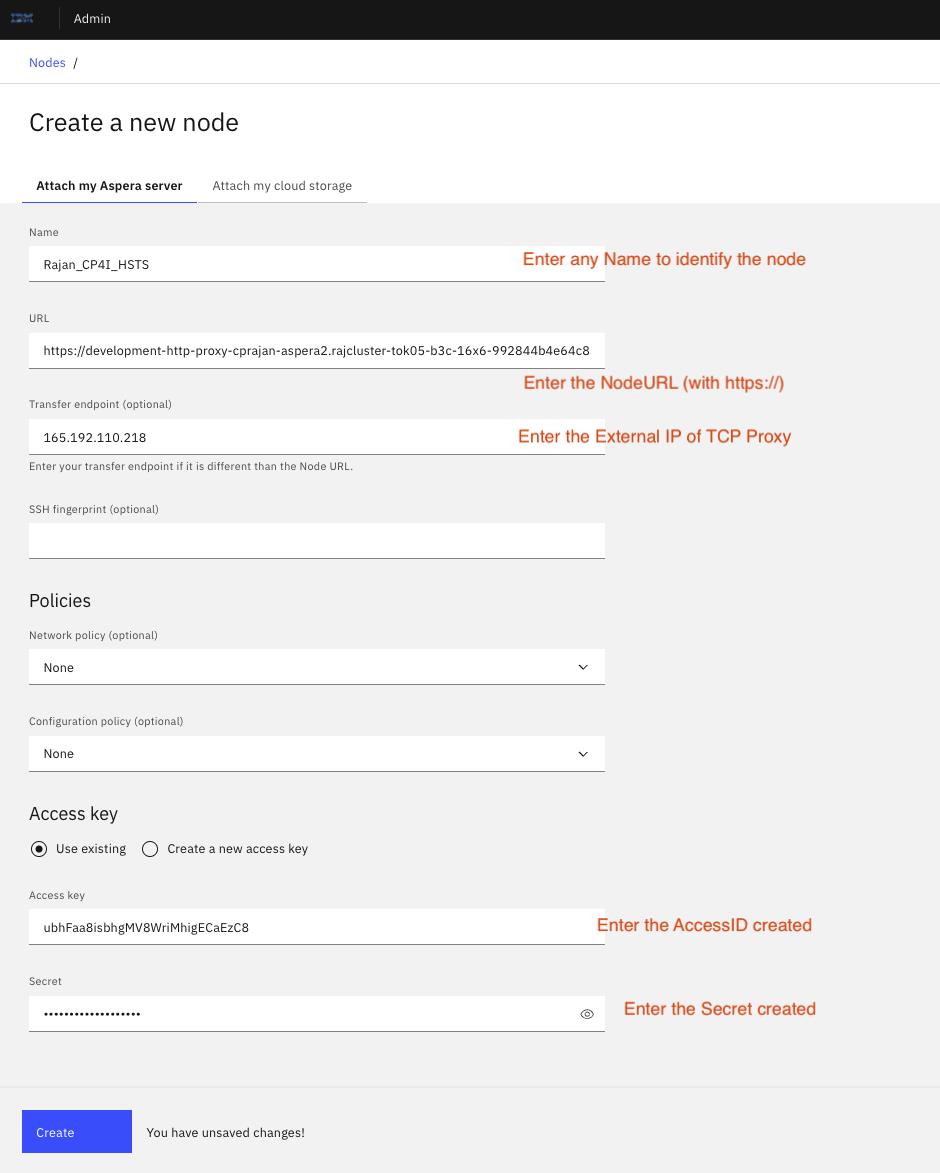Open the Configuration policy dropdown

tap(317, 753)
